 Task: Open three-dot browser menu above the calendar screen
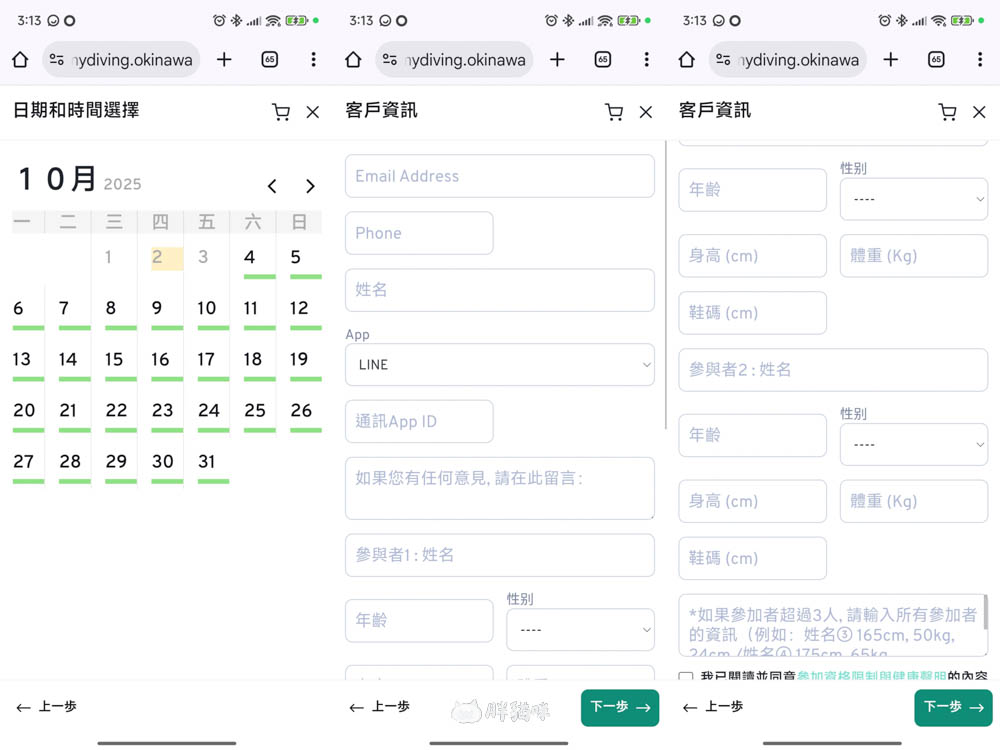(x=313, y=60)
